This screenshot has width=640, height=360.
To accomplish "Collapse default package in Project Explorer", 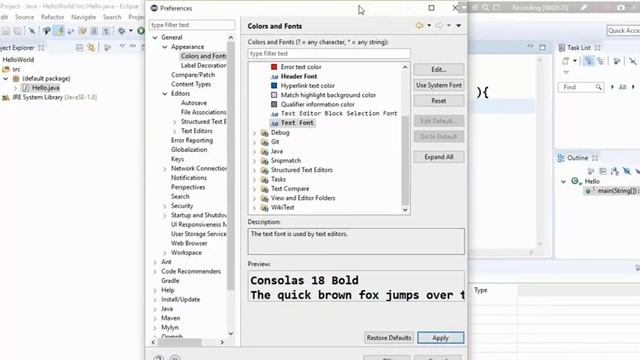I will (6, 78).
